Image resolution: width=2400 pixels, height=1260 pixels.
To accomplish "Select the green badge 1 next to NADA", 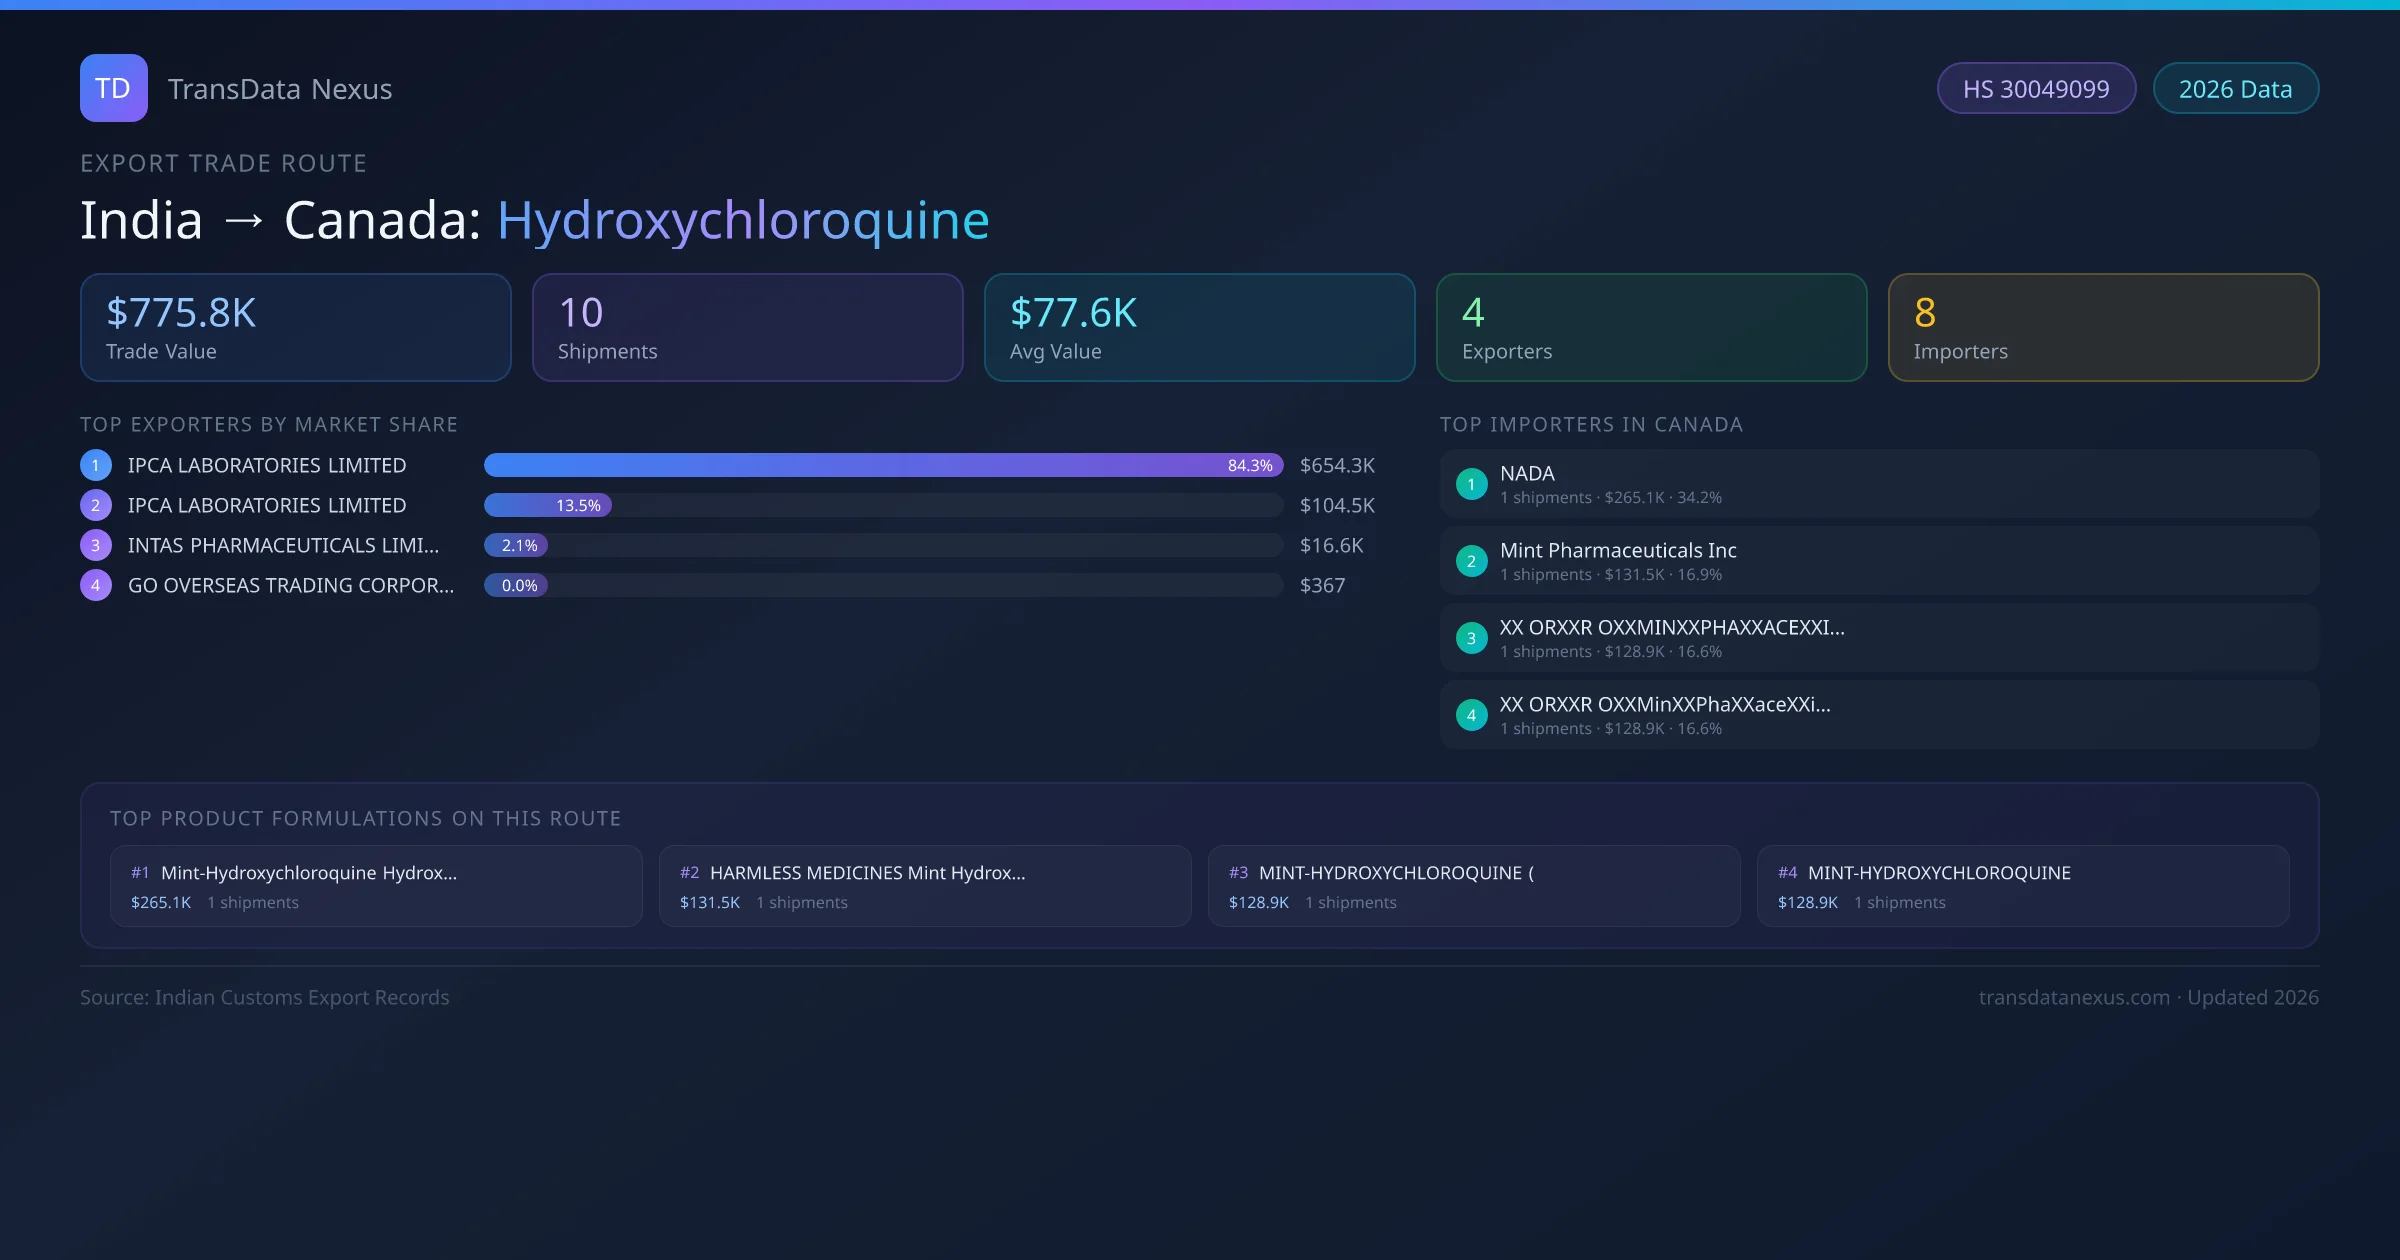I will (x=1471, y=483).
